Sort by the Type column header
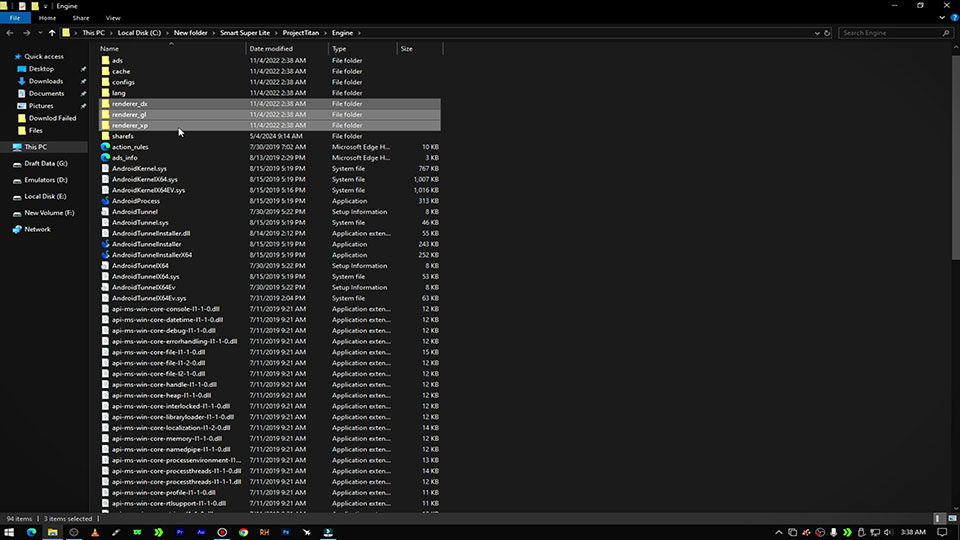Image resolution: width=960 pixels, height=540 pixels. [363, 48]
